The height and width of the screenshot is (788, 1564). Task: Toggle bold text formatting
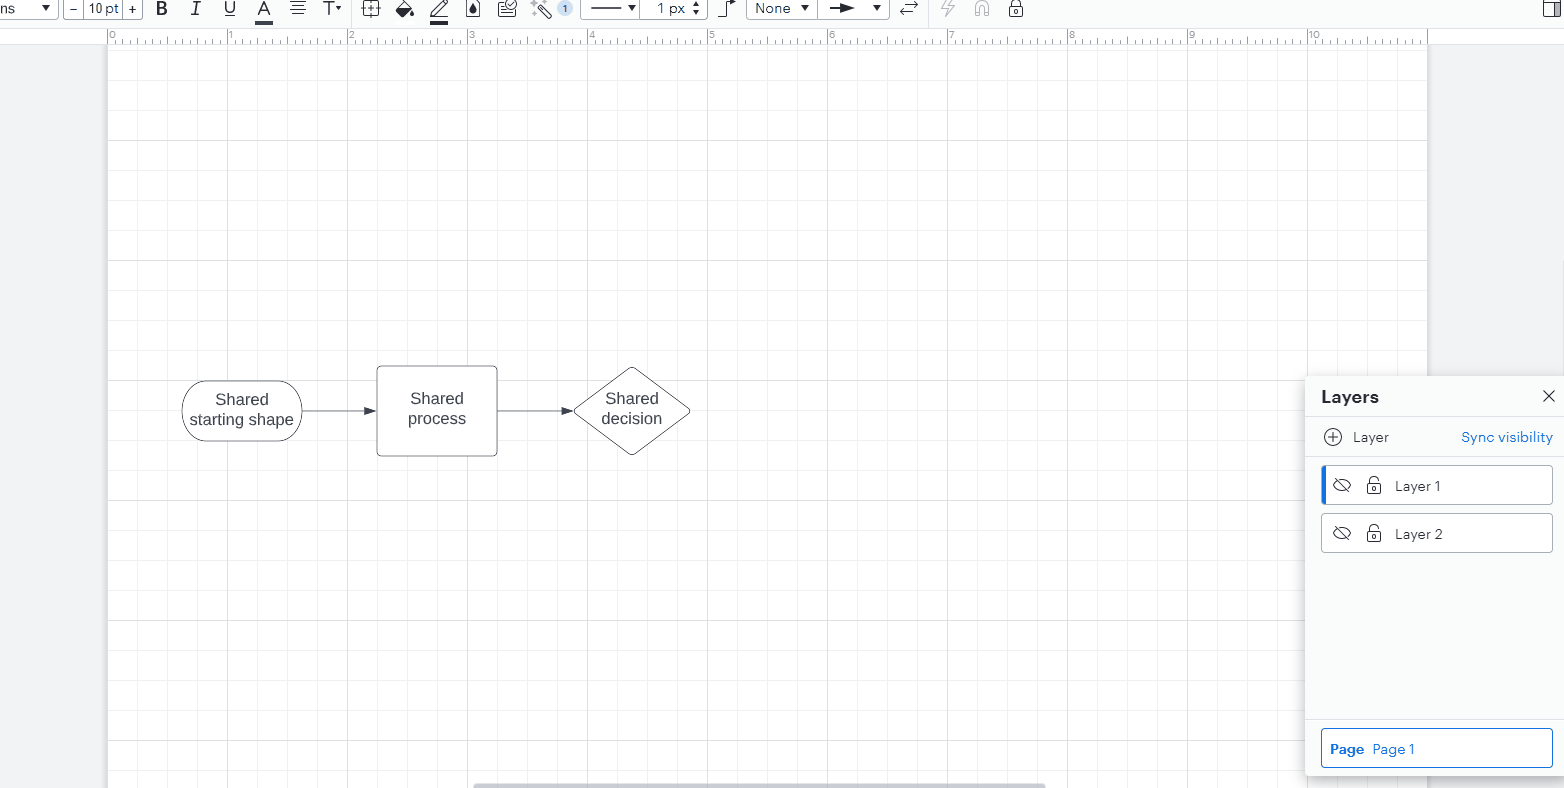(162, 9)
